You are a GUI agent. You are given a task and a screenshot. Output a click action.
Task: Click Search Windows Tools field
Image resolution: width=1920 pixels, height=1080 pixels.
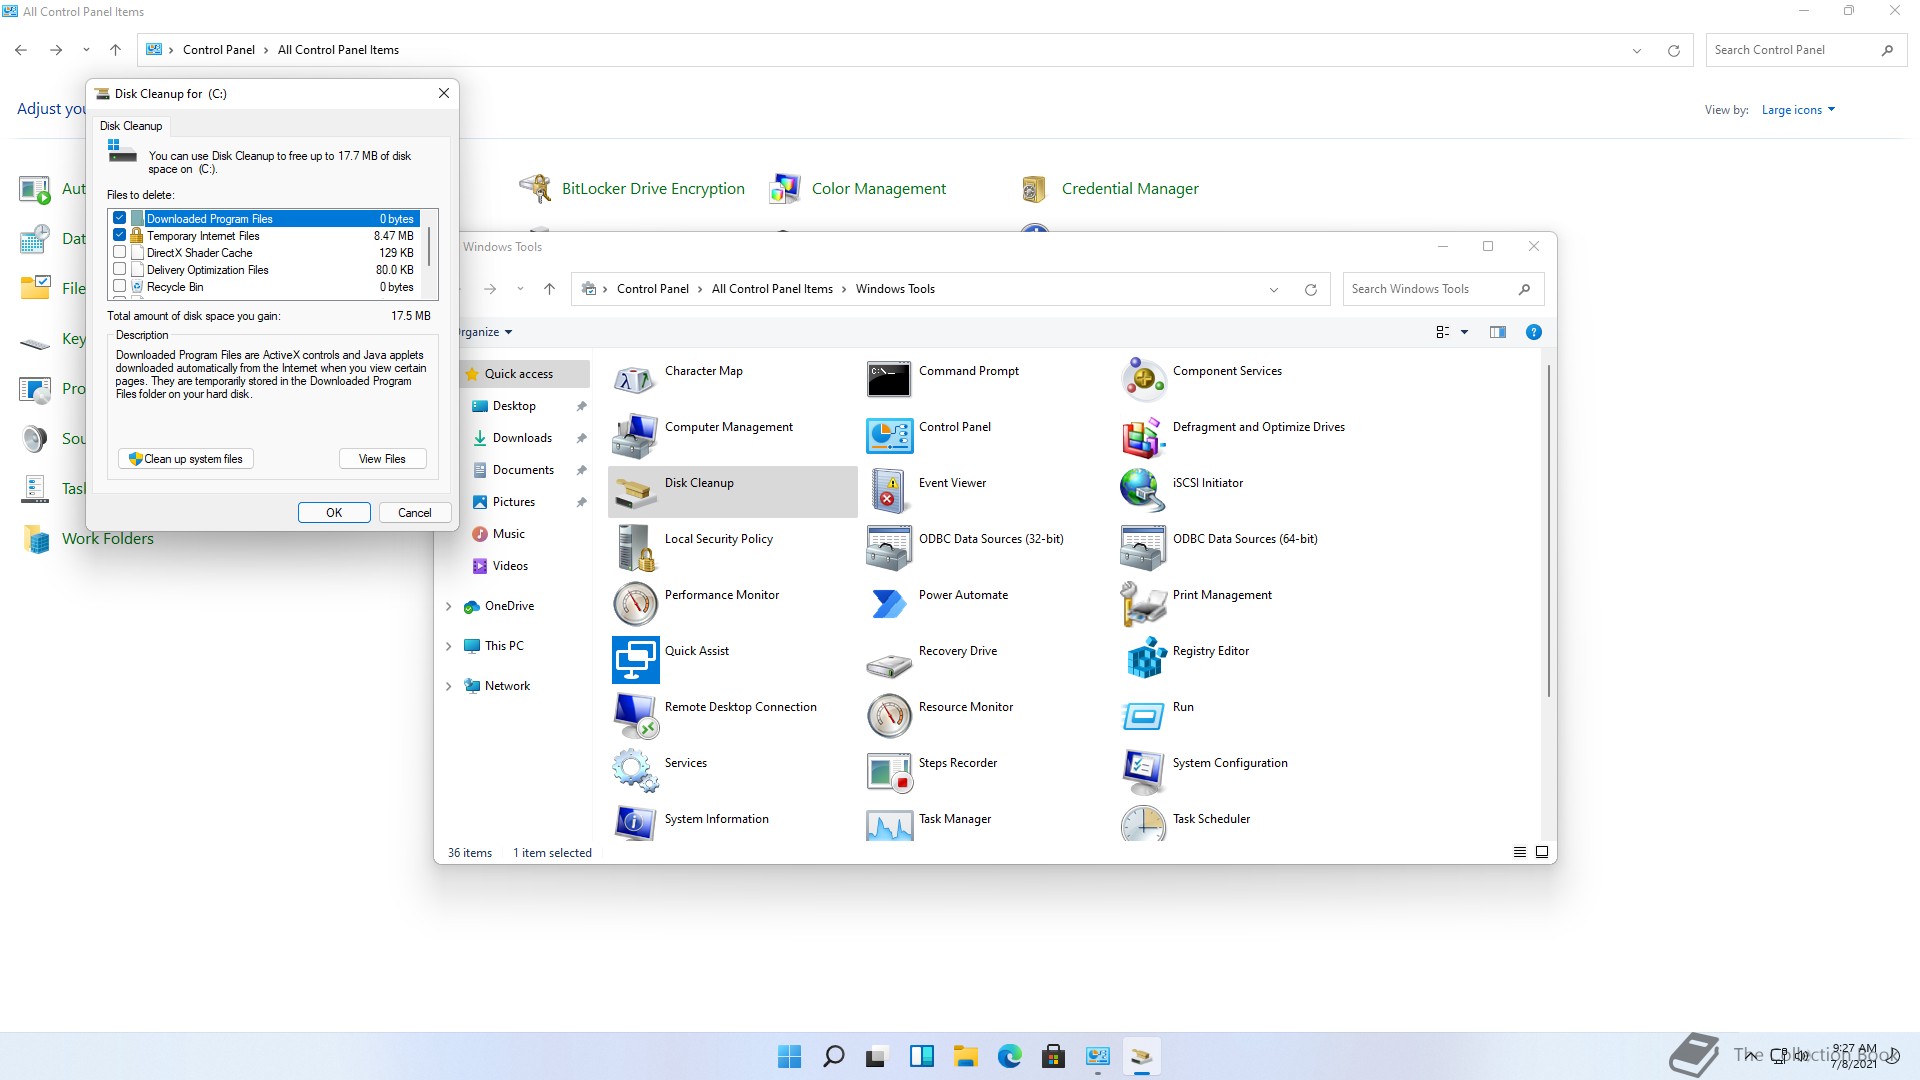pyautogui.click(x=1443, y=289)
